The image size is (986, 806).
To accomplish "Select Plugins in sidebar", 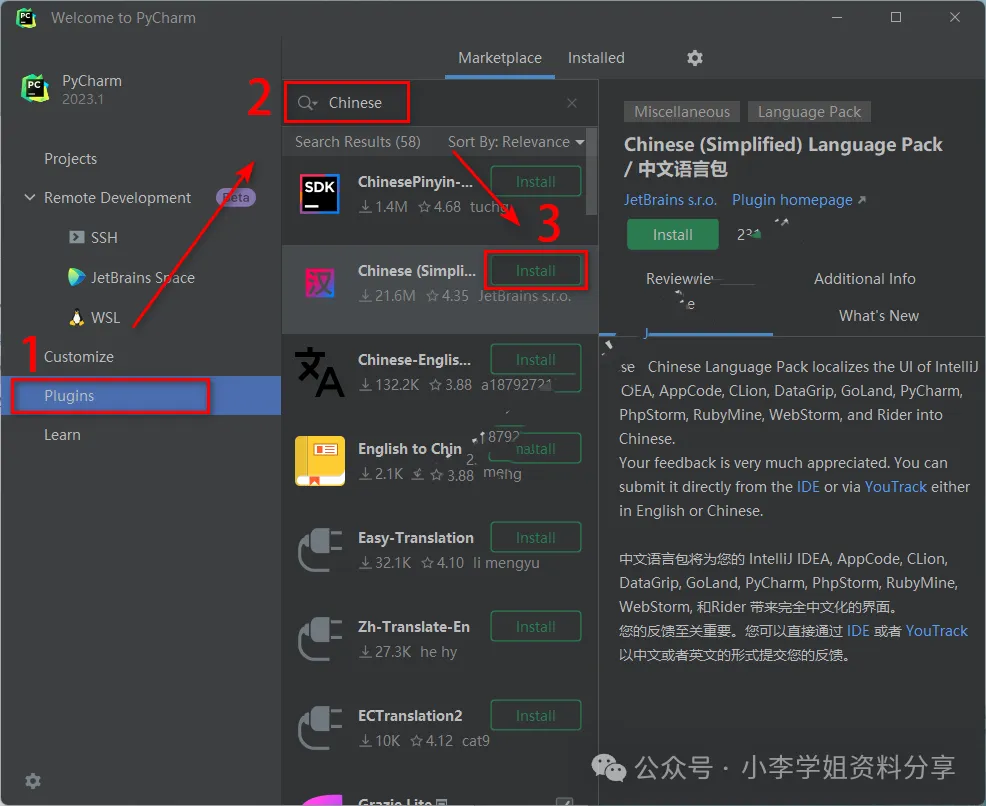I will (x=141, y=395).
